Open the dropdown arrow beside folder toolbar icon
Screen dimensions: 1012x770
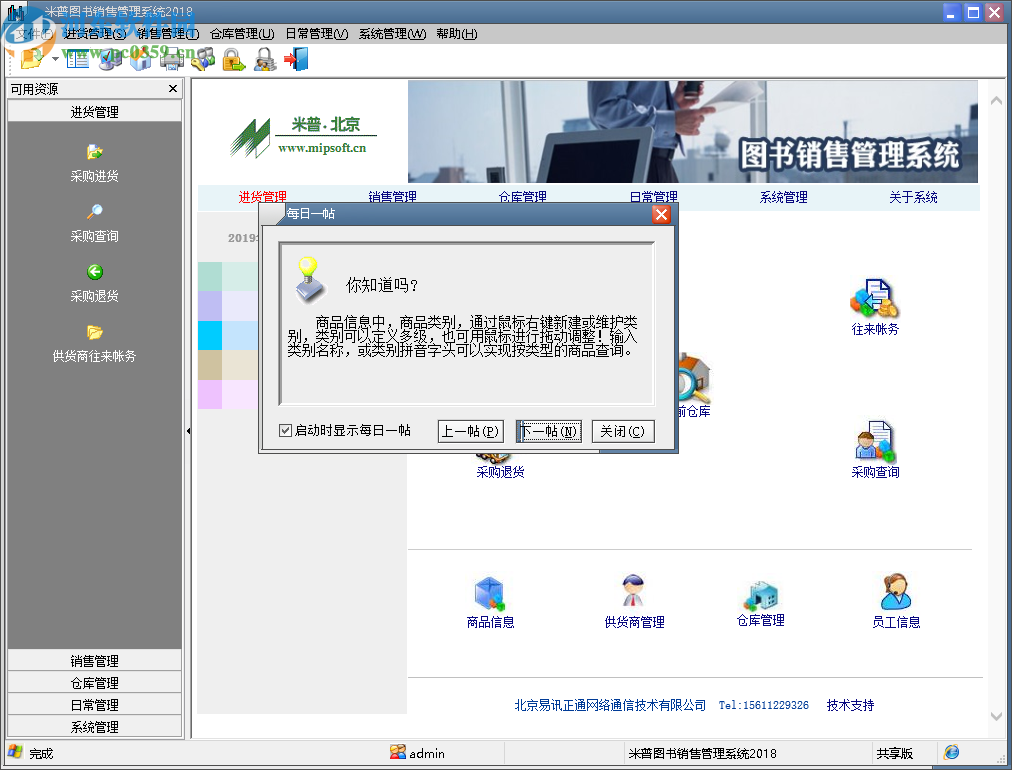pos(56,59)
